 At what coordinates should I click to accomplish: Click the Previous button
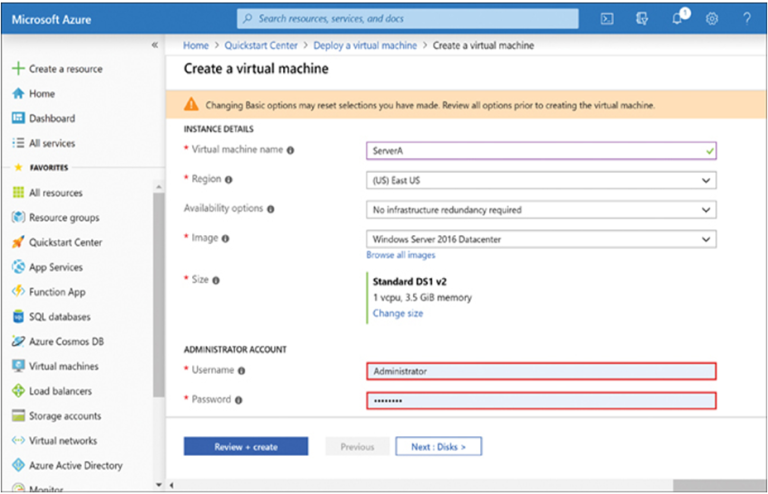(x=358, y=447)
